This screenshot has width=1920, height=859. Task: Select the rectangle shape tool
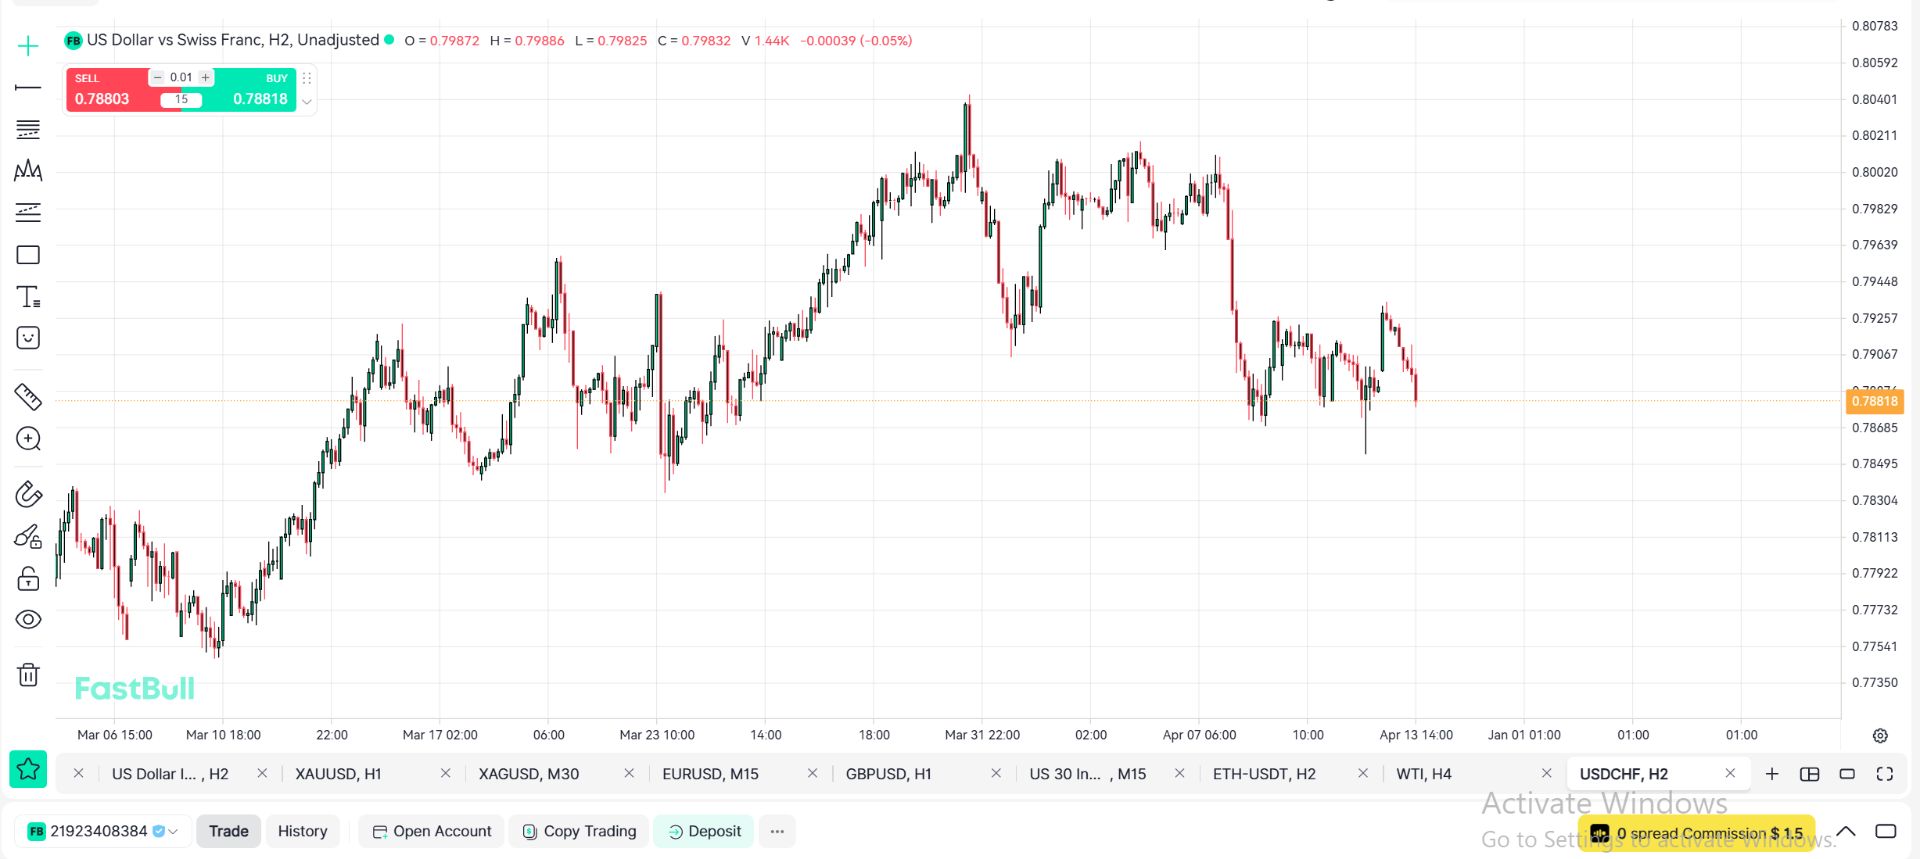click(x=28, y=255)
